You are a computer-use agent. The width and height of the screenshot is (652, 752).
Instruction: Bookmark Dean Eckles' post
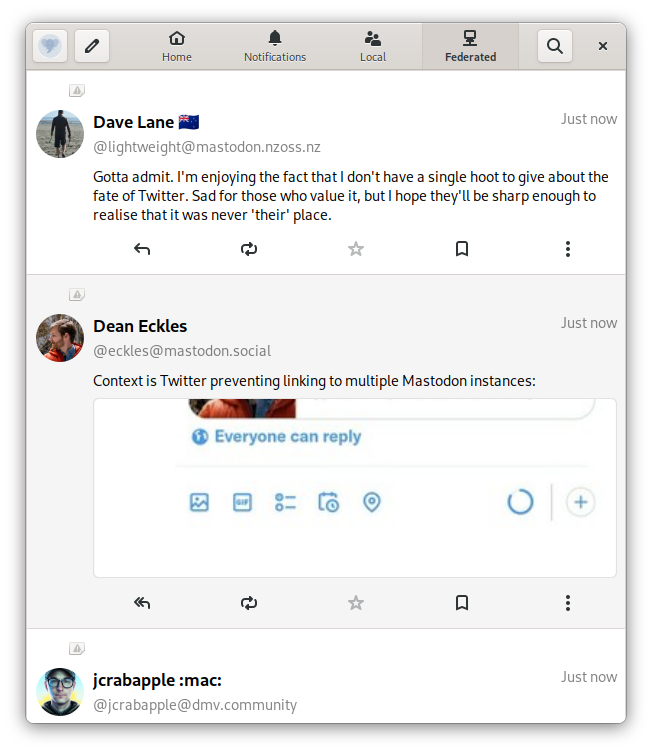(x=462, y=603)
